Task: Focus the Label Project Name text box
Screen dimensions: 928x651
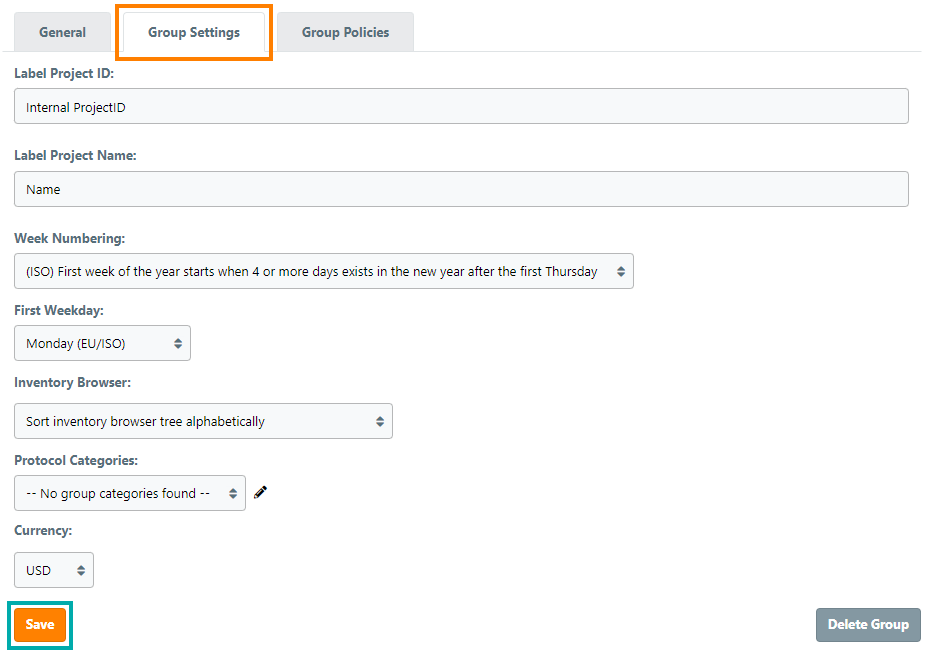Action: point(461,189)
